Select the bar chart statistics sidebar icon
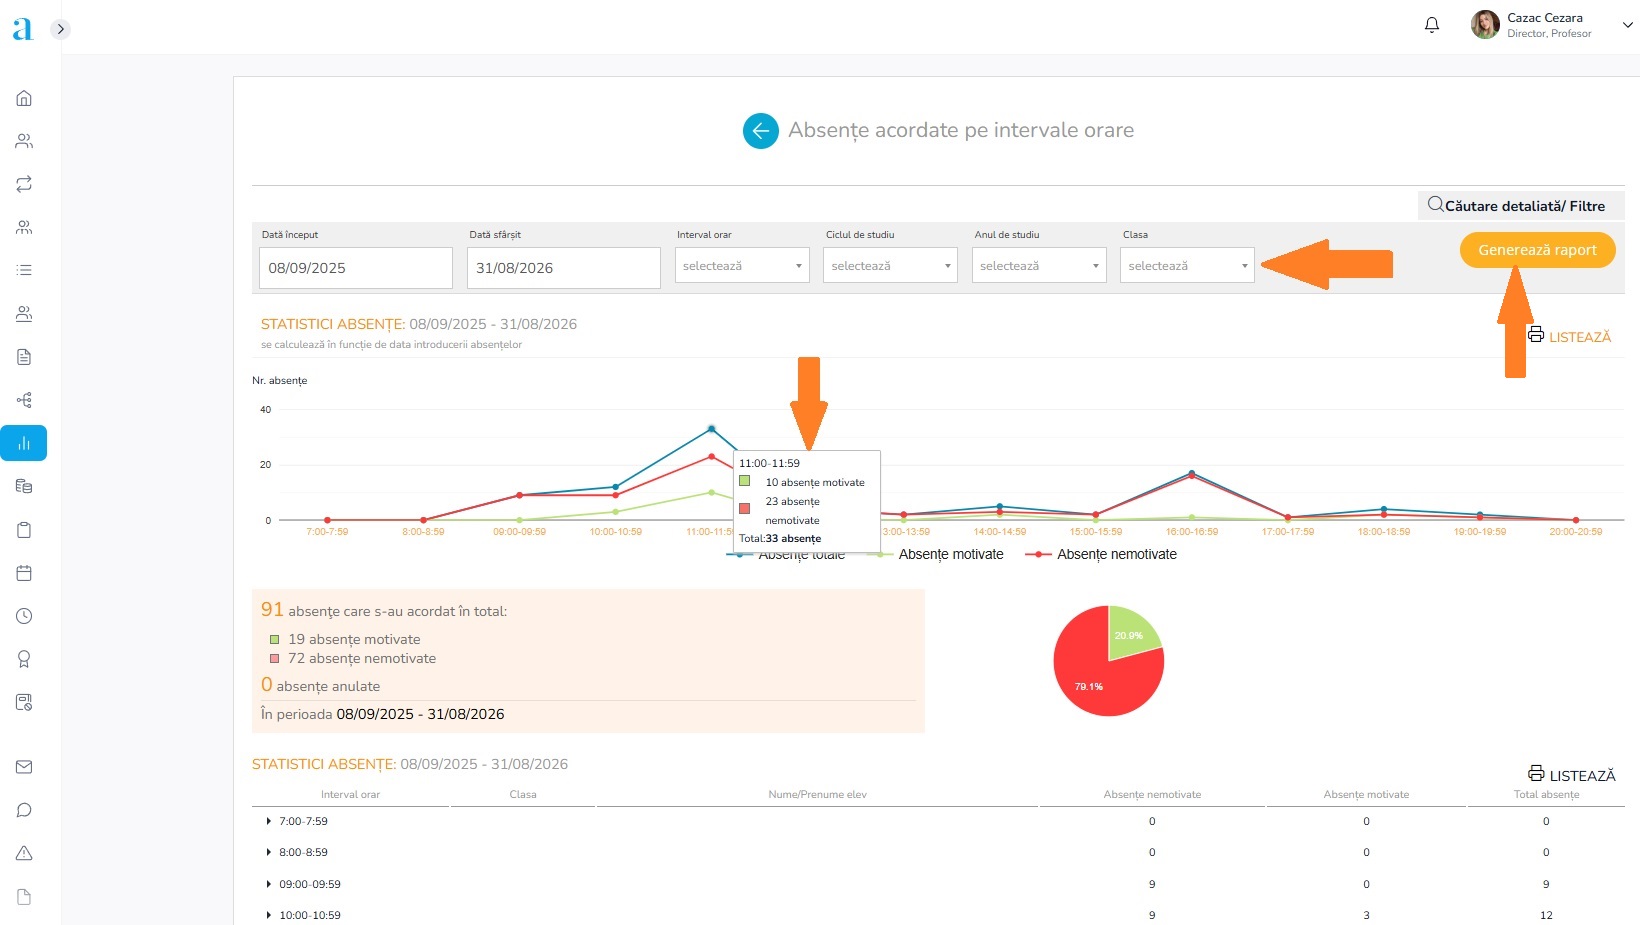This screenshot has height=925, width=1640. tap(24, 443)
